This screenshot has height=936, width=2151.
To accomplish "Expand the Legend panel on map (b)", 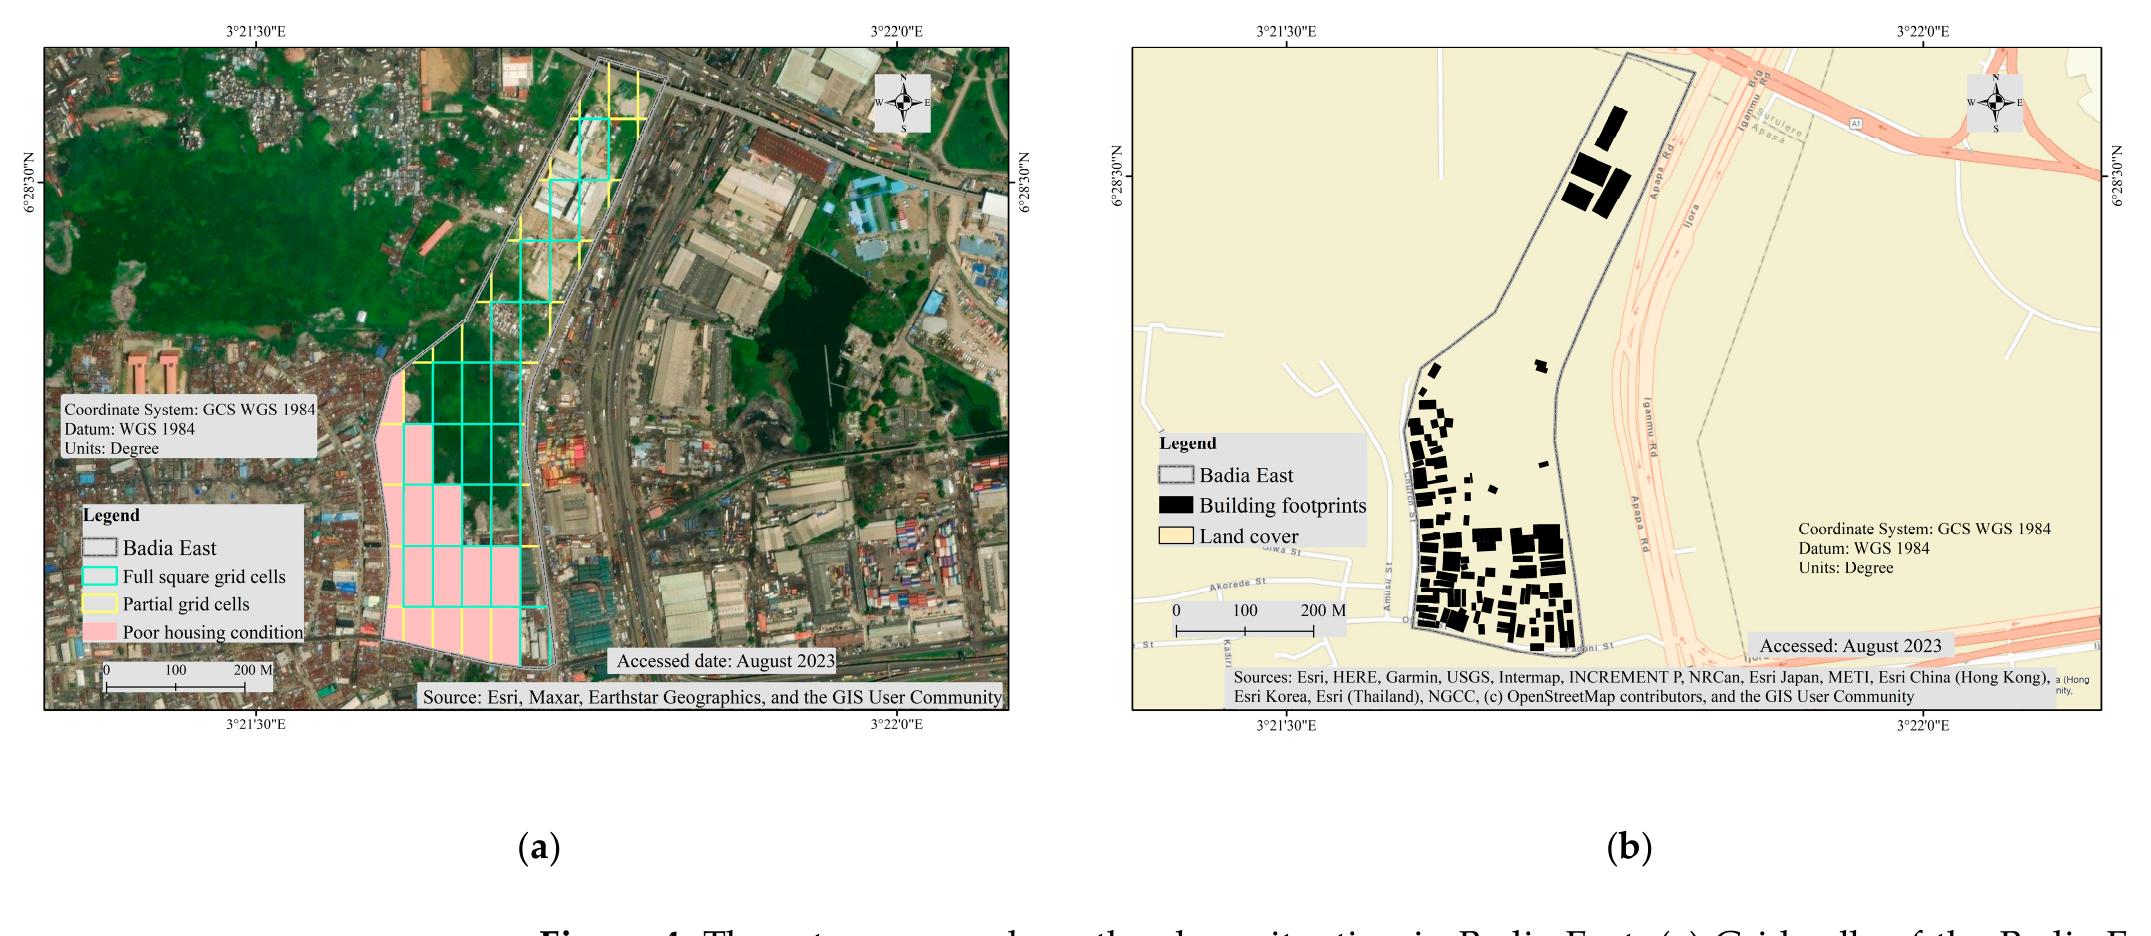I will (x=1187, y=442).
